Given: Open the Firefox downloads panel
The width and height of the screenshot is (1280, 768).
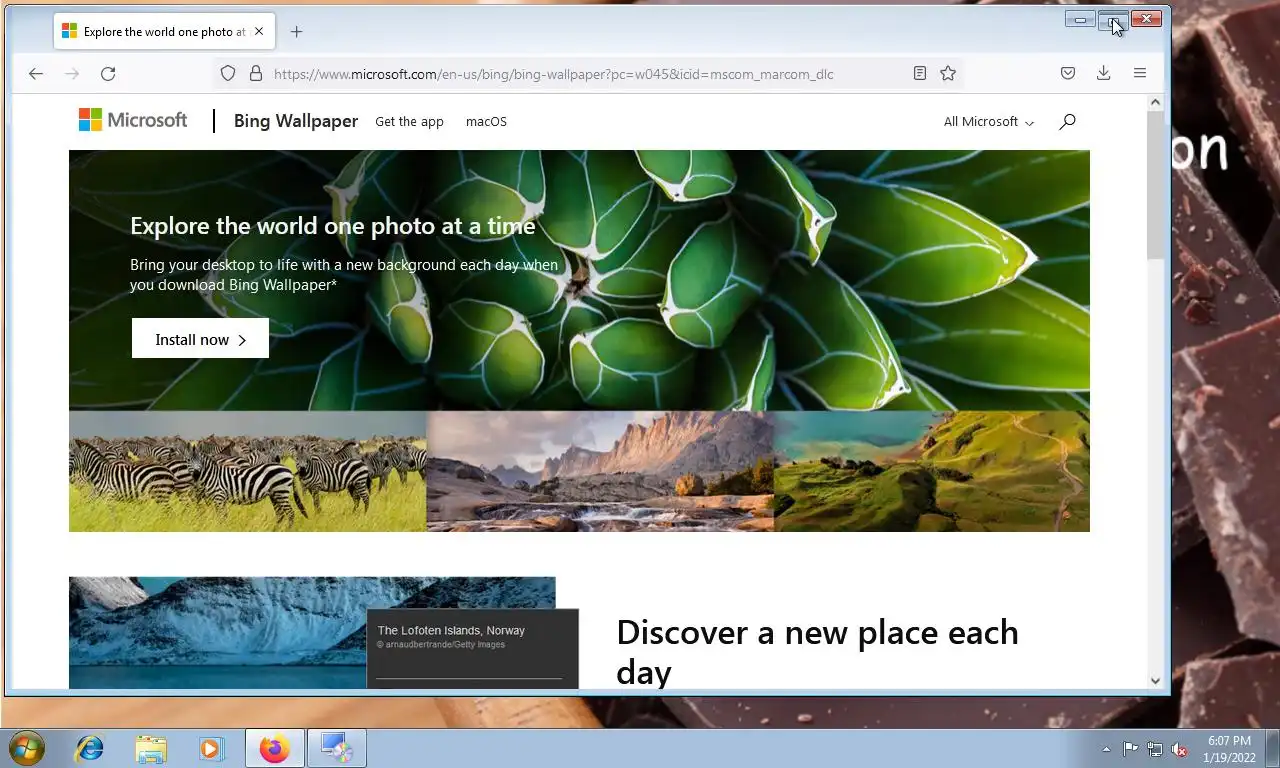Looking at the screenshot, I should (1104, 73).
